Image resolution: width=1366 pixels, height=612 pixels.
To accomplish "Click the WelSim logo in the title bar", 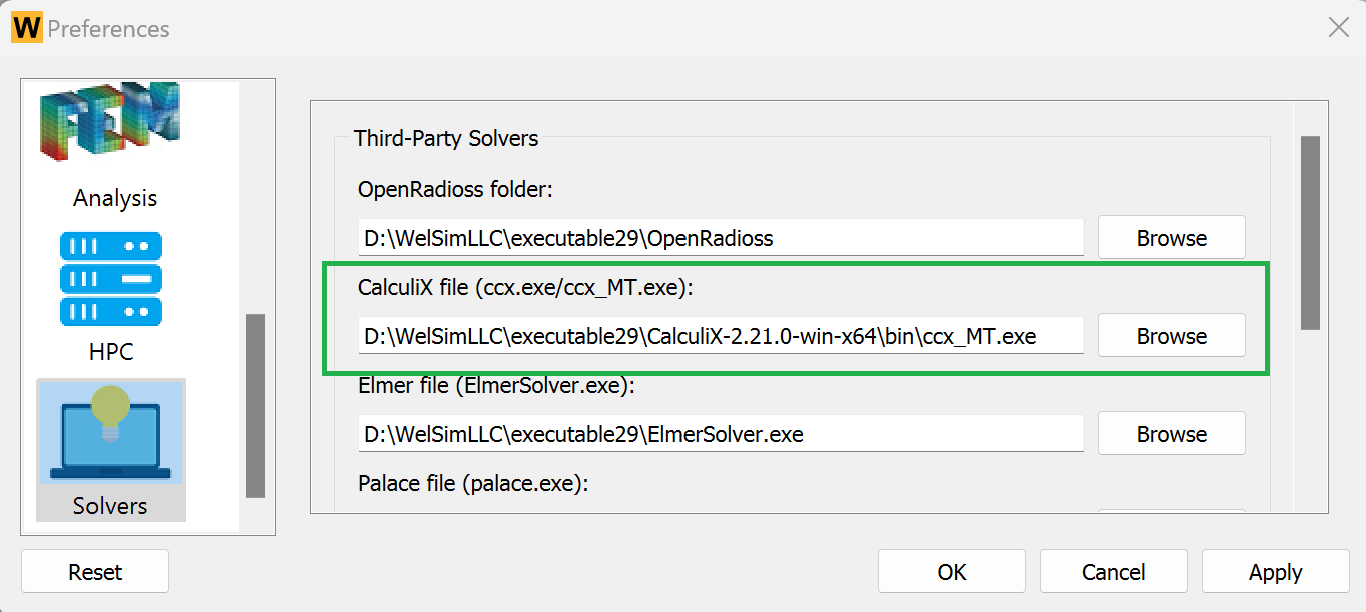I will pos(28,27).
